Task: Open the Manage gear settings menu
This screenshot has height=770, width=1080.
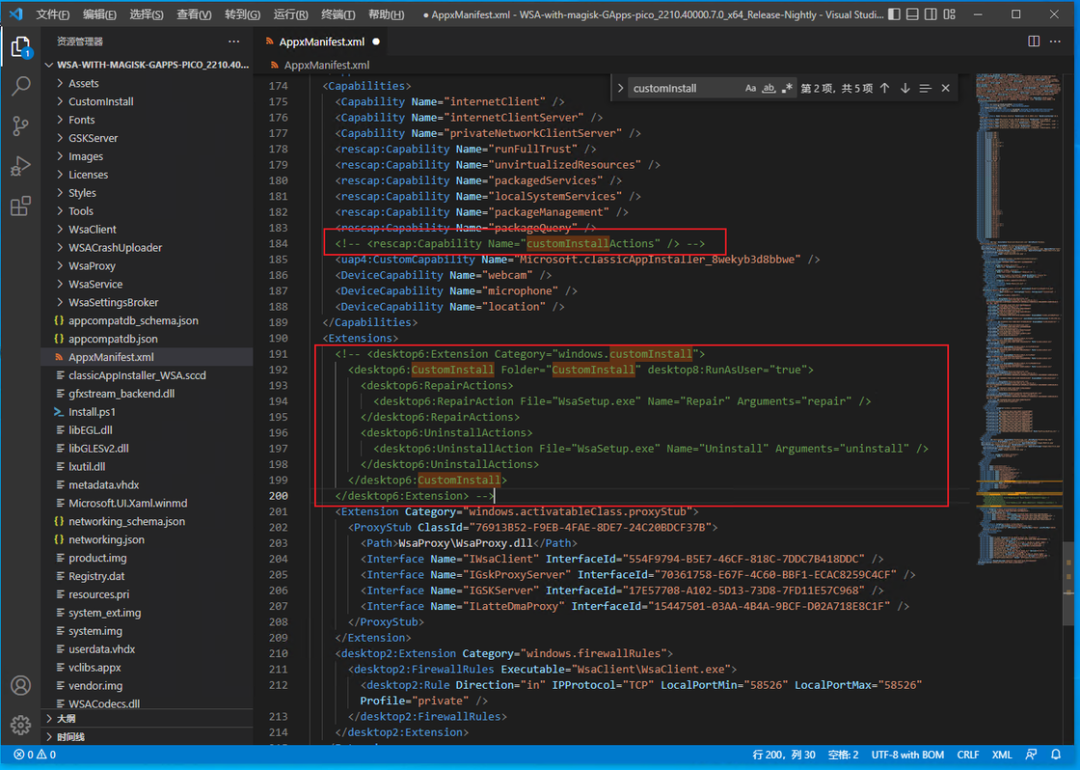Action: [20, 725]
